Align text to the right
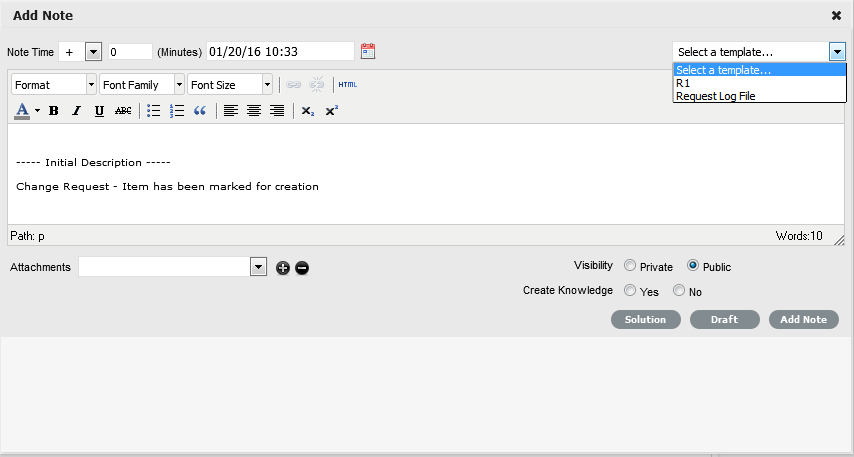This screenshot has width=854, height=457. 277,111
